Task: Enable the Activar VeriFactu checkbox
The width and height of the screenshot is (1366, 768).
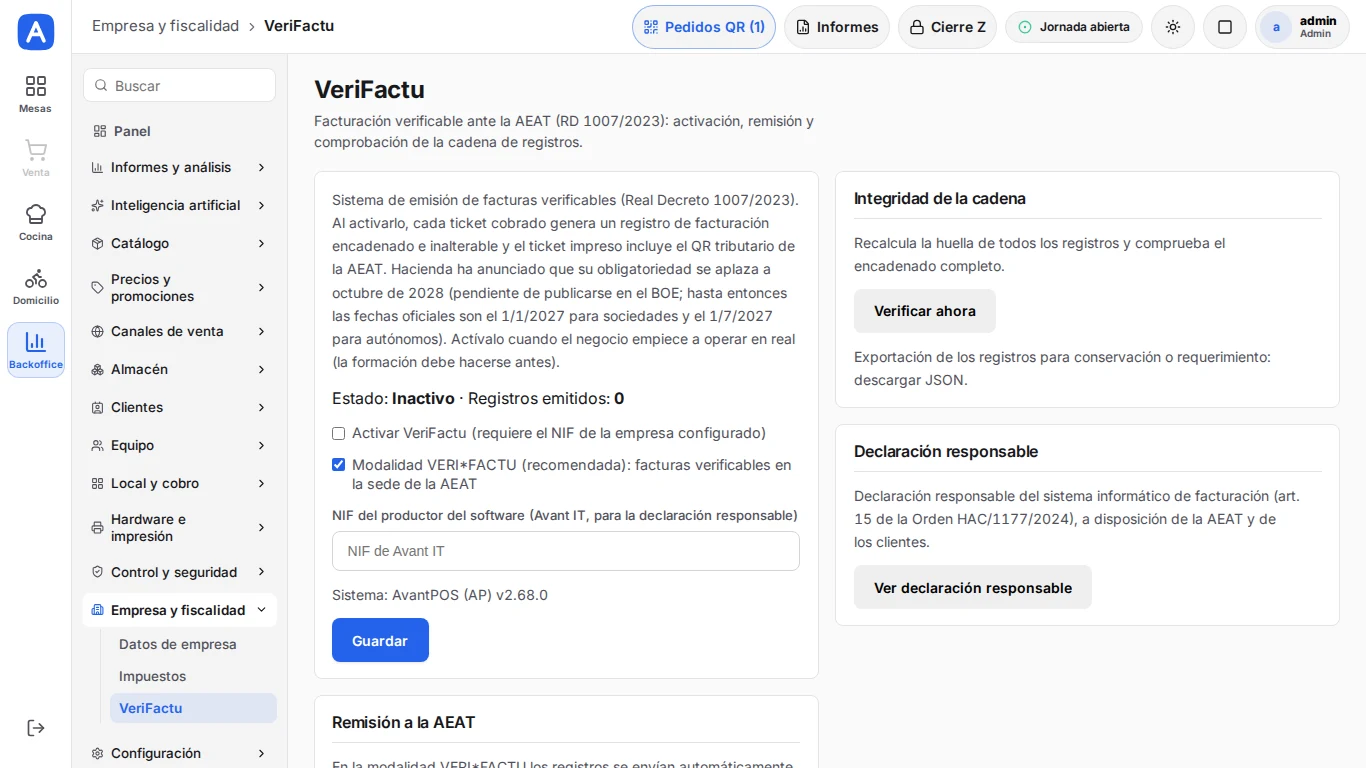Action: pos(339,434)
